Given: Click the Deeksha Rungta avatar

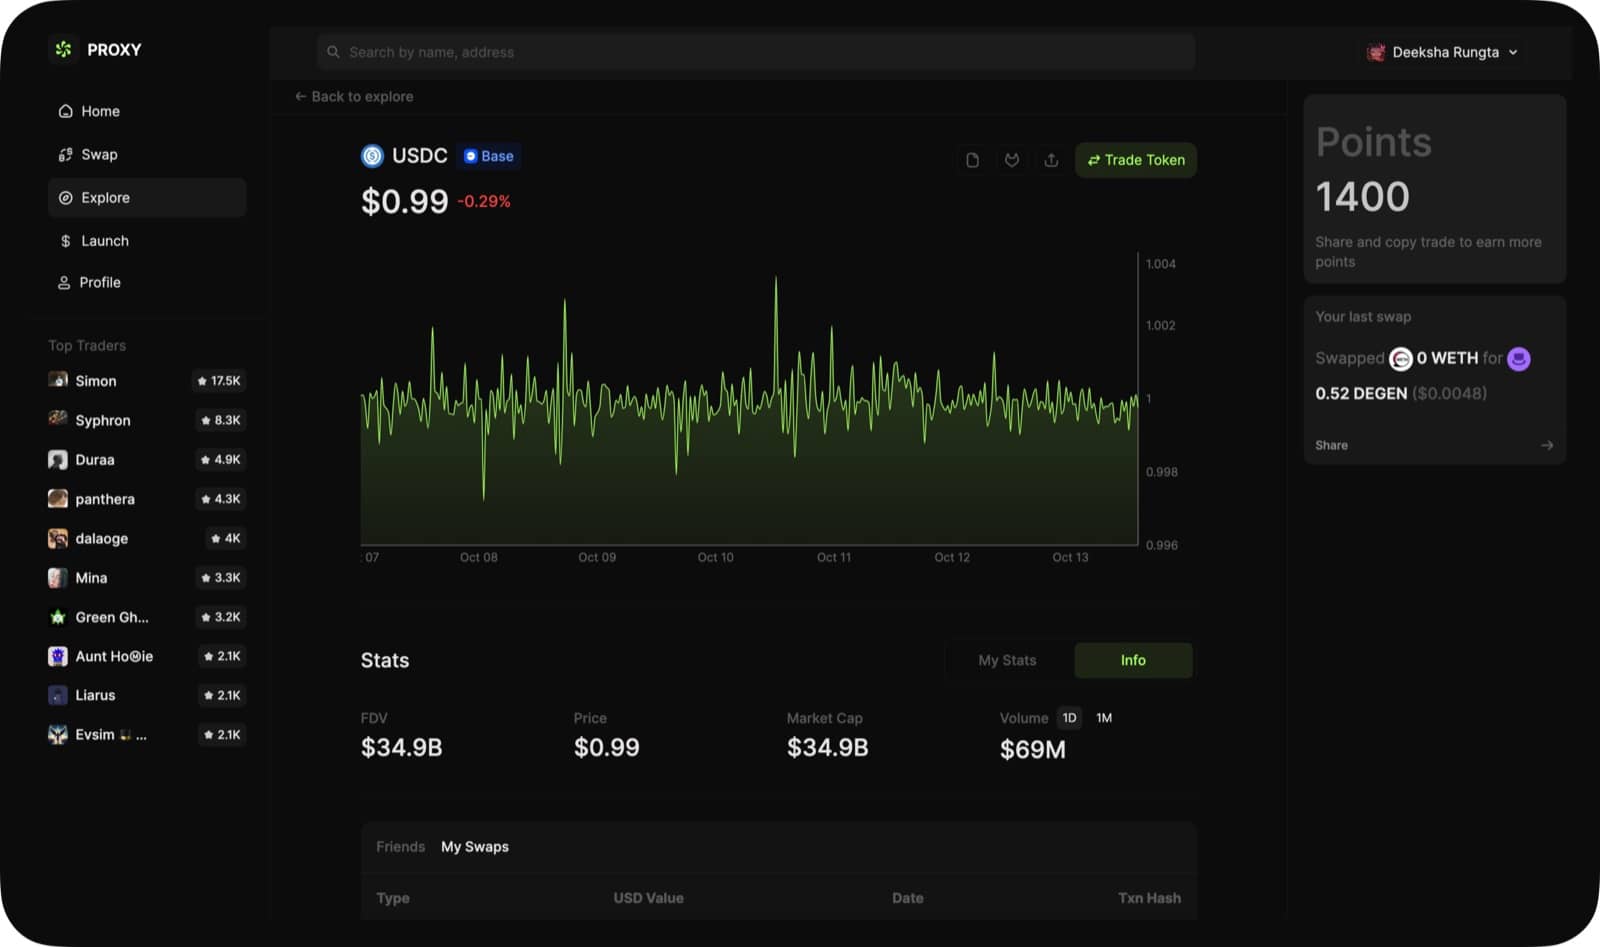Looking at the screenshot, I should click(1376, 52).
